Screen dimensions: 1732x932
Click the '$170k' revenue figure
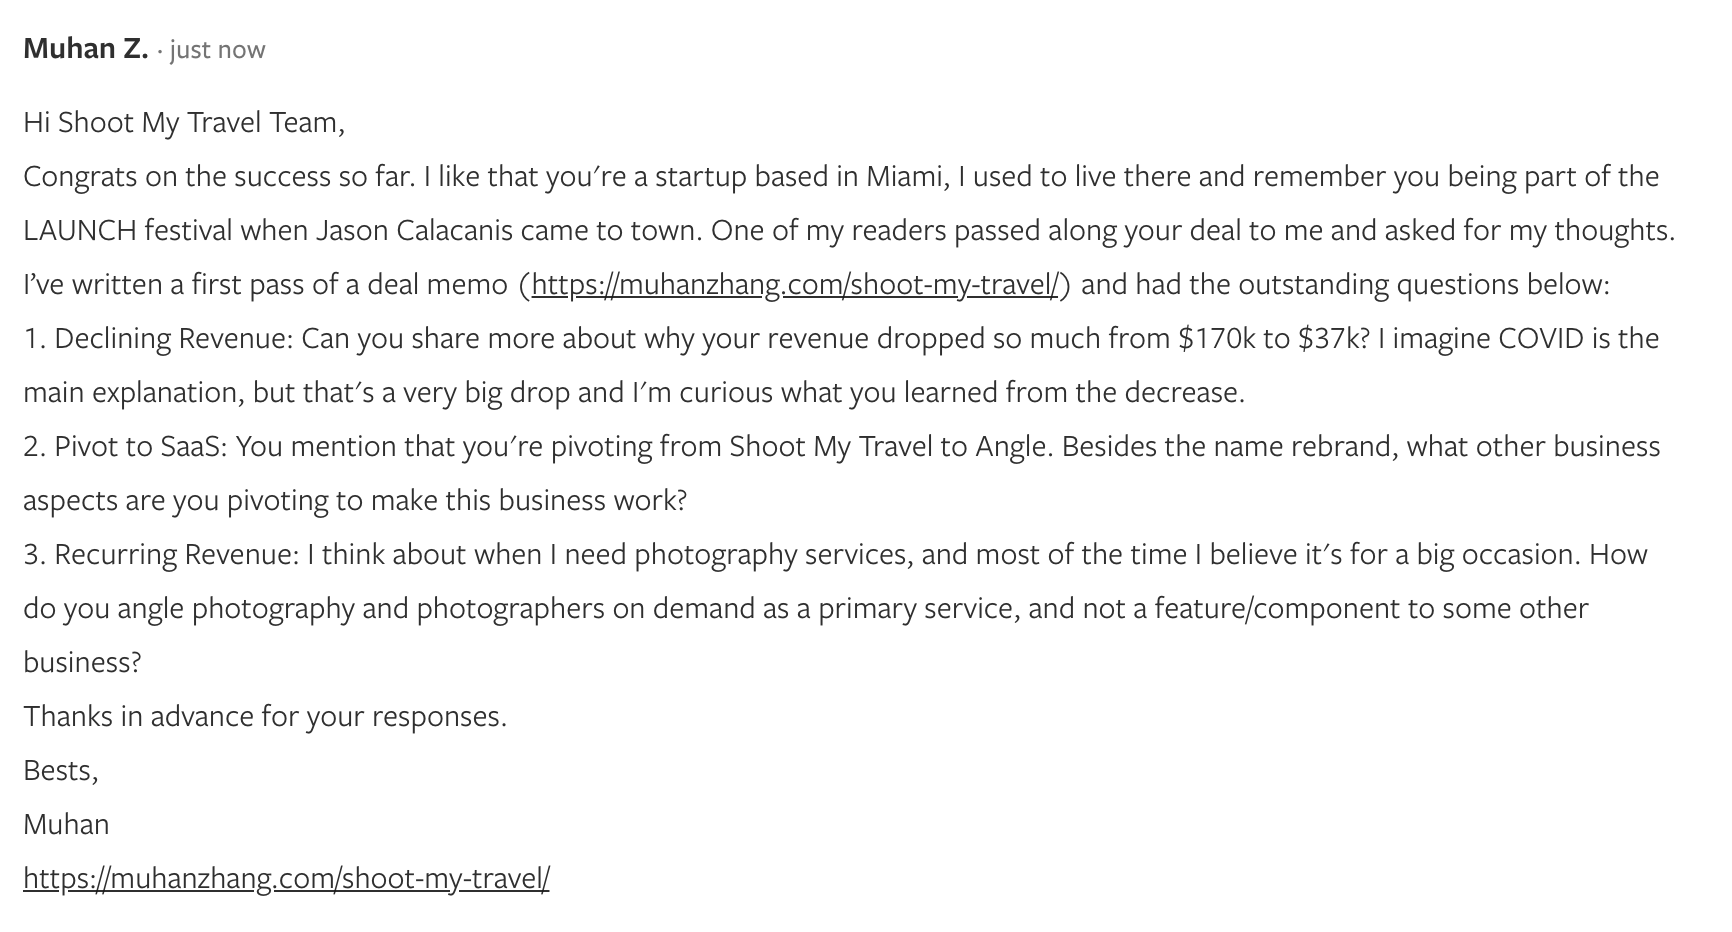[1216, 339]
